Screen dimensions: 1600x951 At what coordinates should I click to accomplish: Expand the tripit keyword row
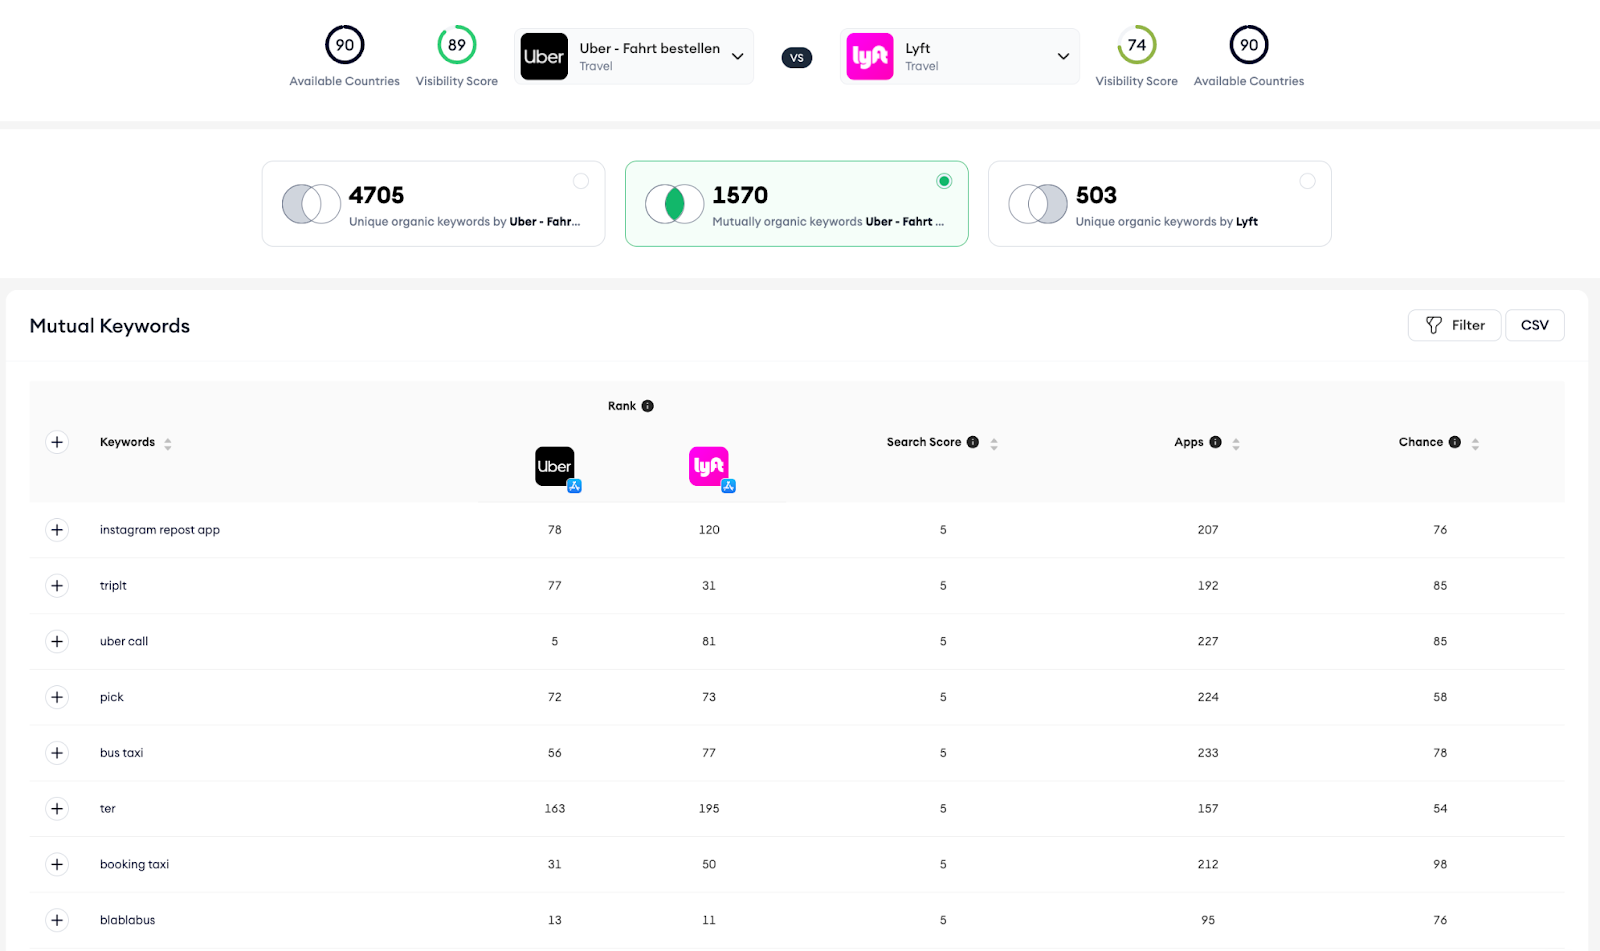57,586
